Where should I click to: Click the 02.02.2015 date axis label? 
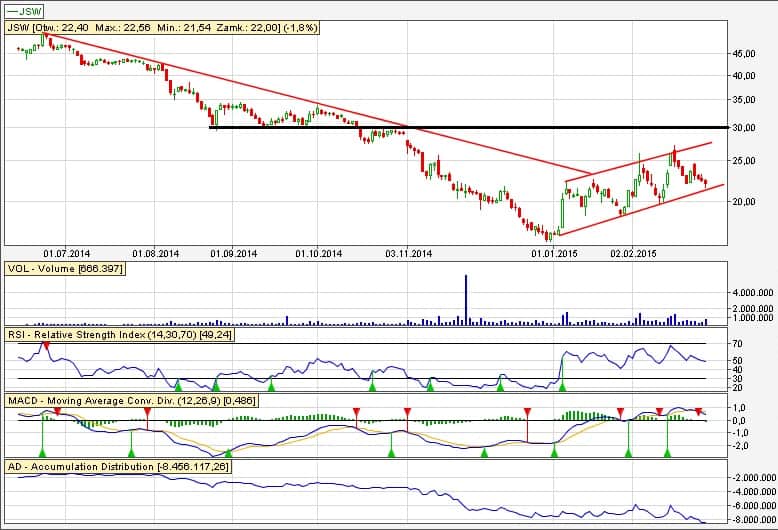(x=634, y=254)
